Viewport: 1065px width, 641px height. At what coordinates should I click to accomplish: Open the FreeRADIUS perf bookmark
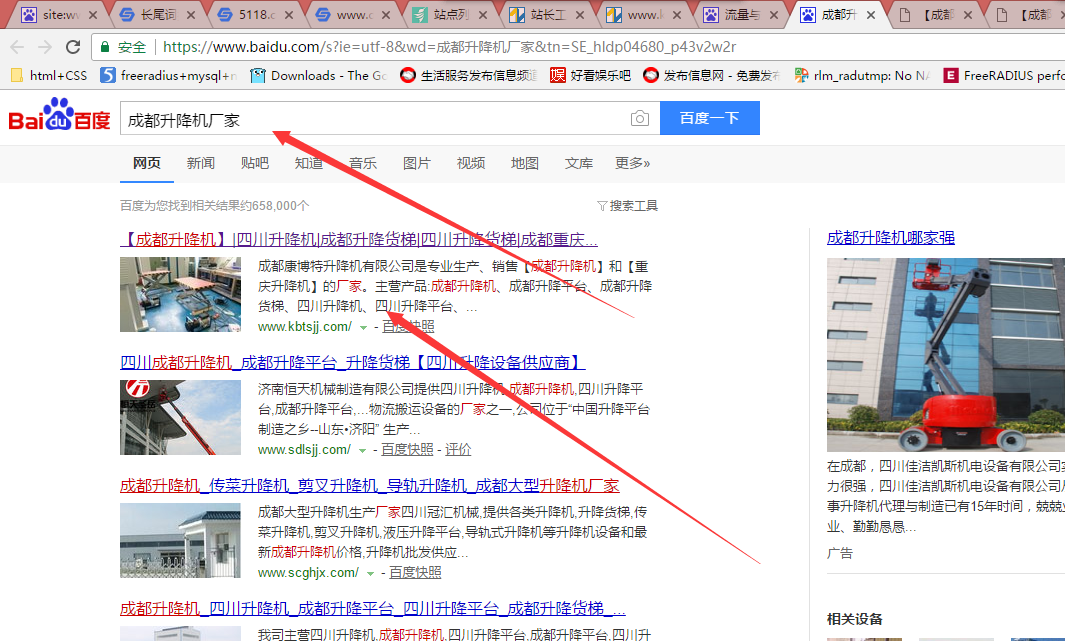[1004, 75]
